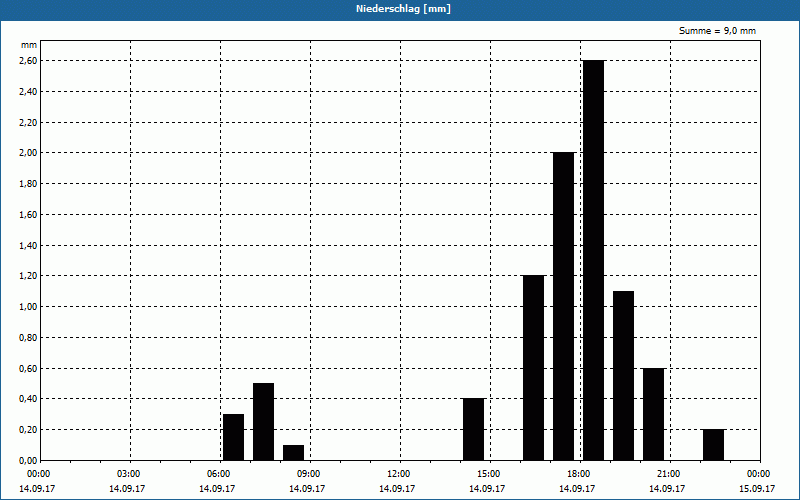Click the 2,00 y-axis label
Screen dimensions: 800x500
tap(28, 153)
